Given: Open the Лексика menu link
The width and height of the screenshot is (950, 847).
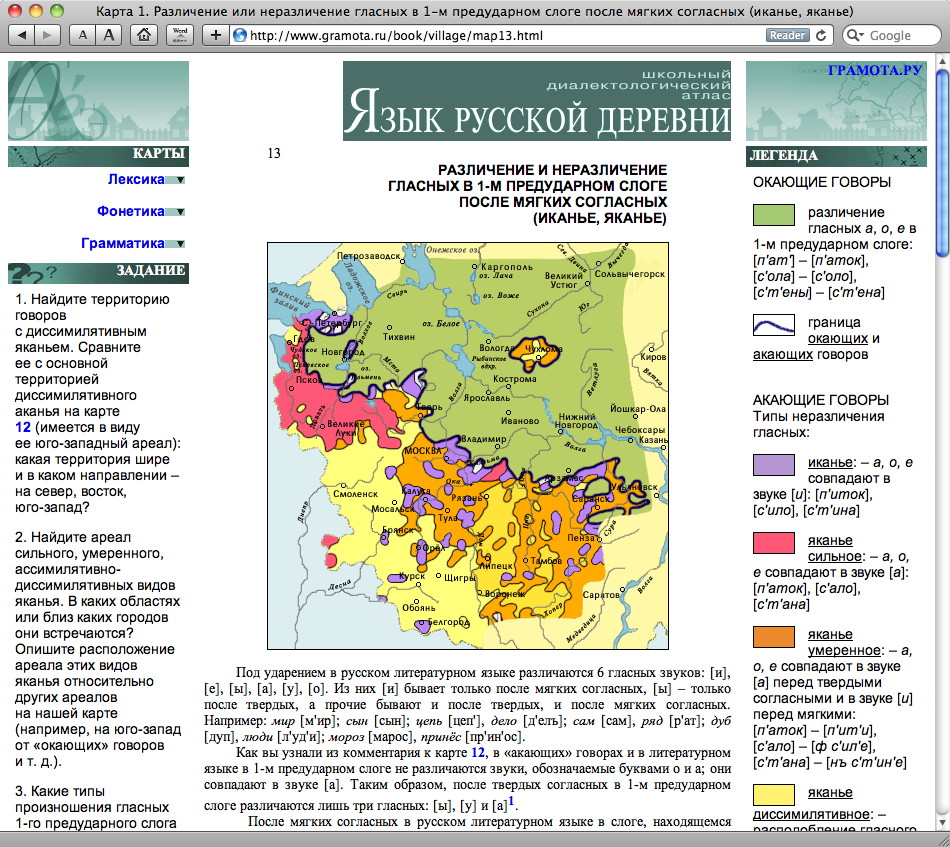Looking at the screenshot, I should point(136,179).
